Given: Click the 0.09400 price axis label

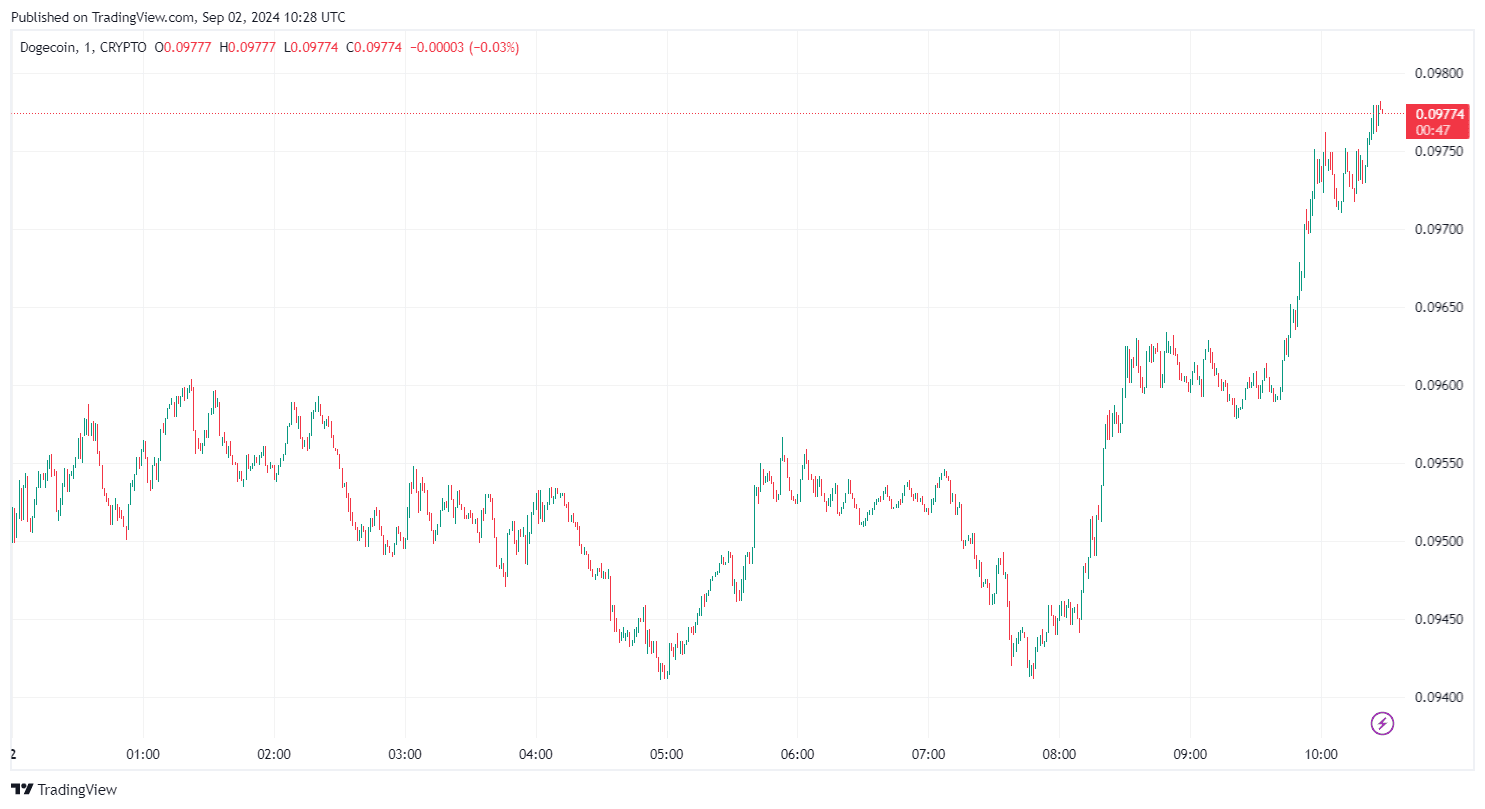Looking at the screenshot, I should (1438, 696).
